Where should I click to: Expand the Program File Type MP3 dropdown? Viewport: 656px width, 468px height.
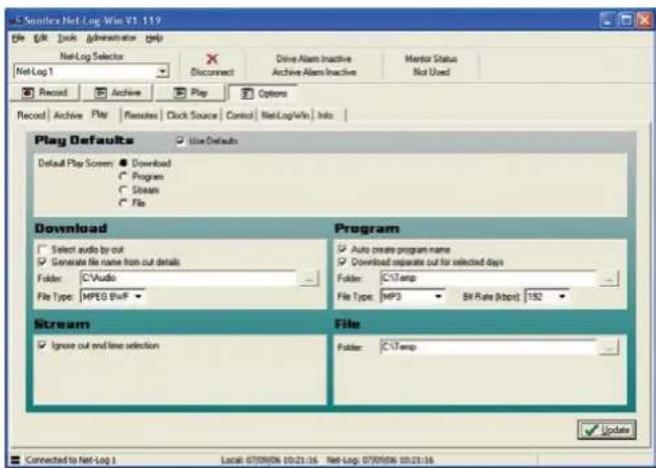[438, 297]
